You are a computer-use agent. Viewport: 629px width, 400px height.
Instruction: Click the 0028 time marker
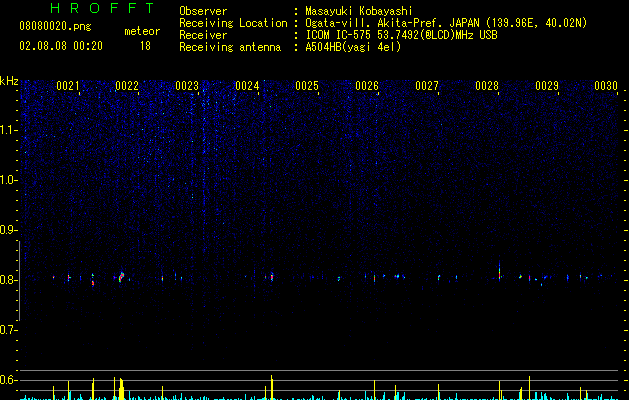tap(487, 86)
